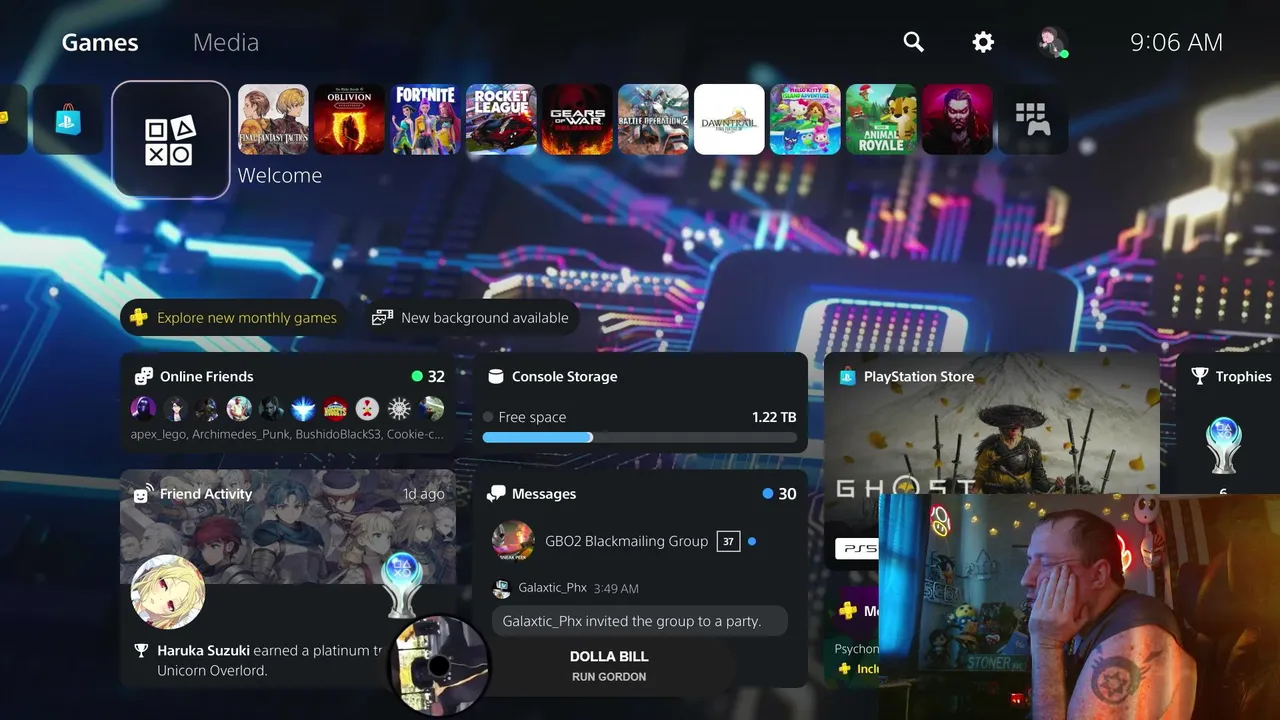The width and height of the screenshot is (1280, 720).
Task: Select the purple first friend avatar
Action: (143, 408)
